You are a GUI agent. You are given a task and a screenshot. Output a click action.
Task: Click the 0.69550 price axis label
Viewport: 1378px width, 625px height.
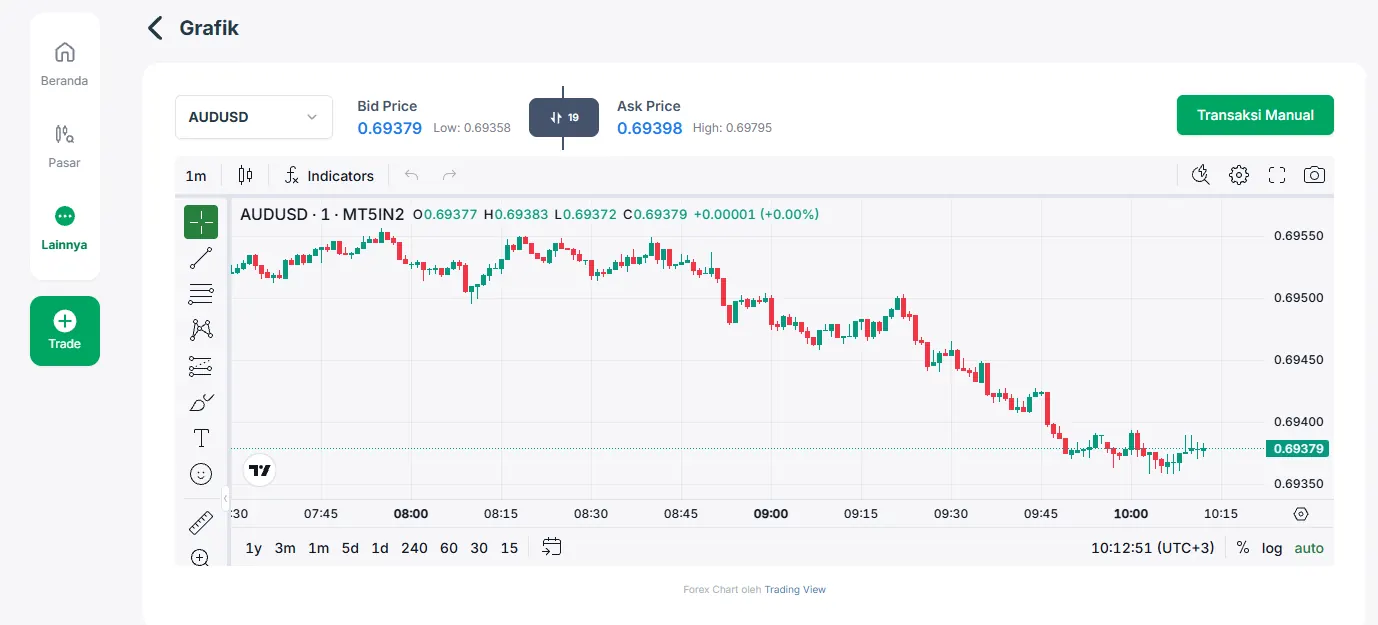point(1298,236)
